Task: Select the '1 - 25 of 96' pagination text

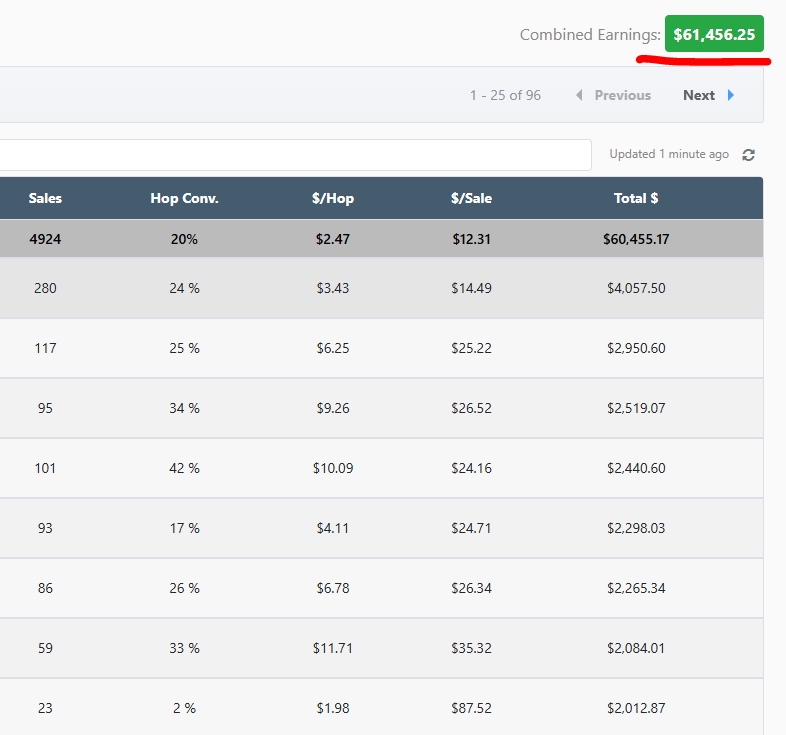Action: (x=505, y=95)
